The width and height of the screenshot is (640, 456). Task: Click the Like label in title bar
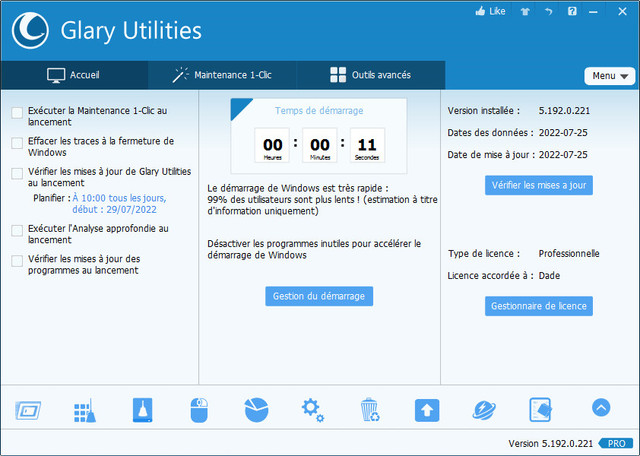click(x=497, y=11)
